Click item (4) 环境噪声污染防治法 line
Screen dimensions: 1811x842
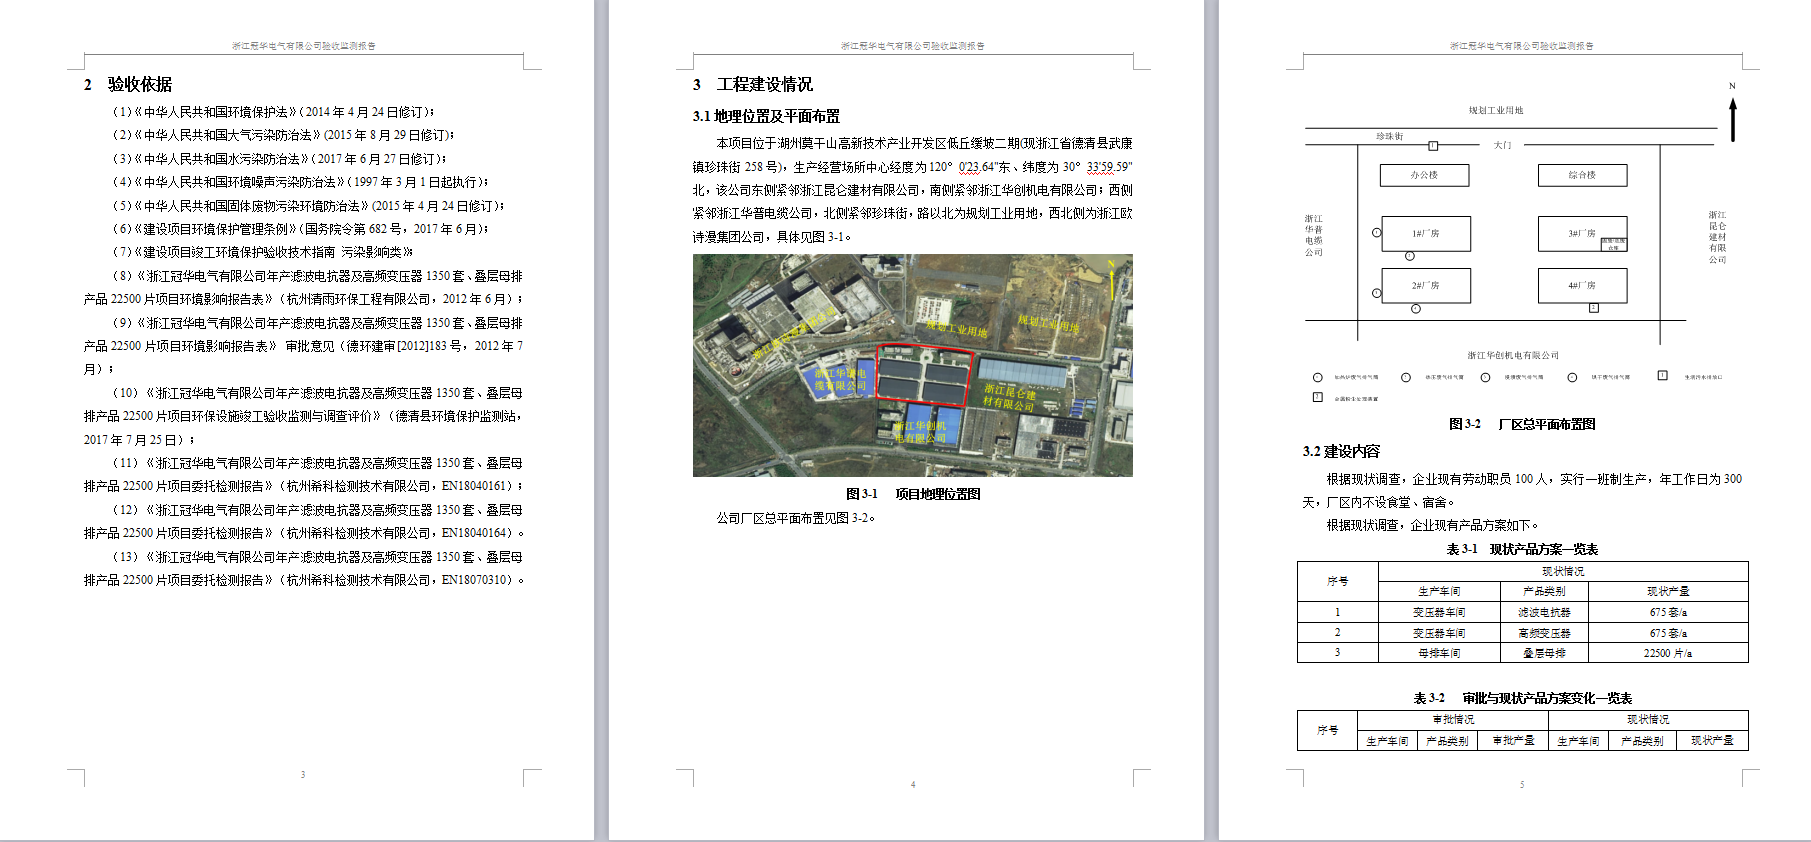click(x=300, y=182)
